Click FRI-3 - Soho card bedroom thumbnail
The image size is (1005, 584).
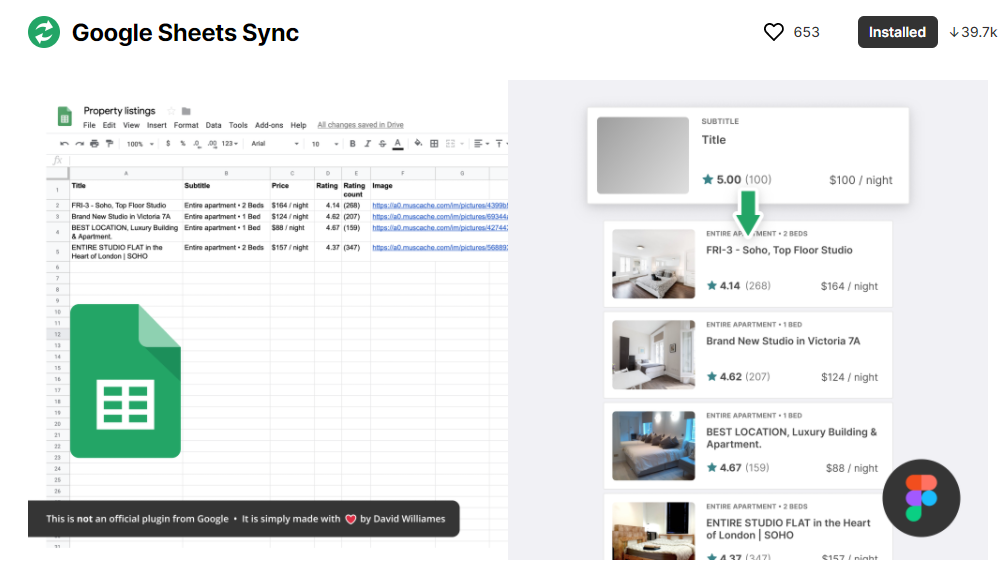pyautogui.click(x=653, y=263)
